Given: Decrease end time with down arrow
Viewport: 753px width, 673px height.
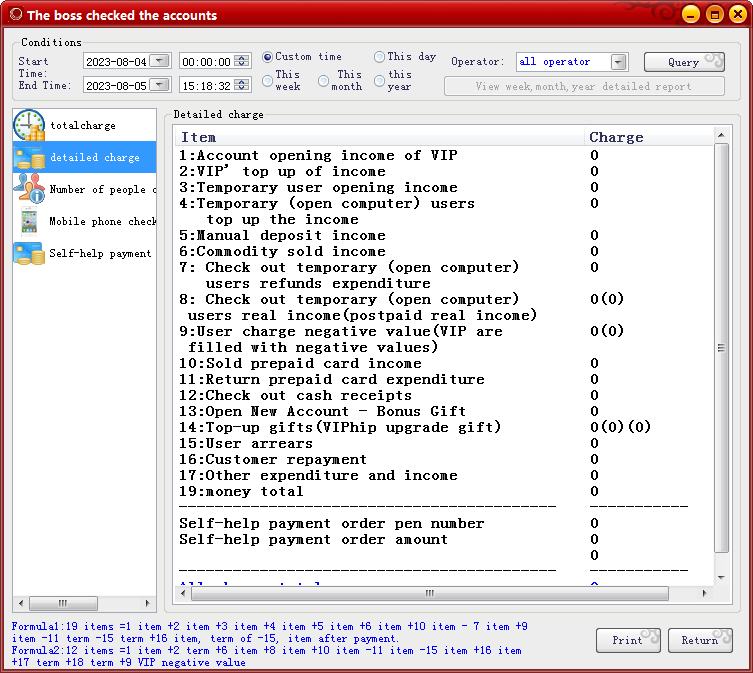Looking at the screenshot, I should pyautogui.click(x=242, y=88).
